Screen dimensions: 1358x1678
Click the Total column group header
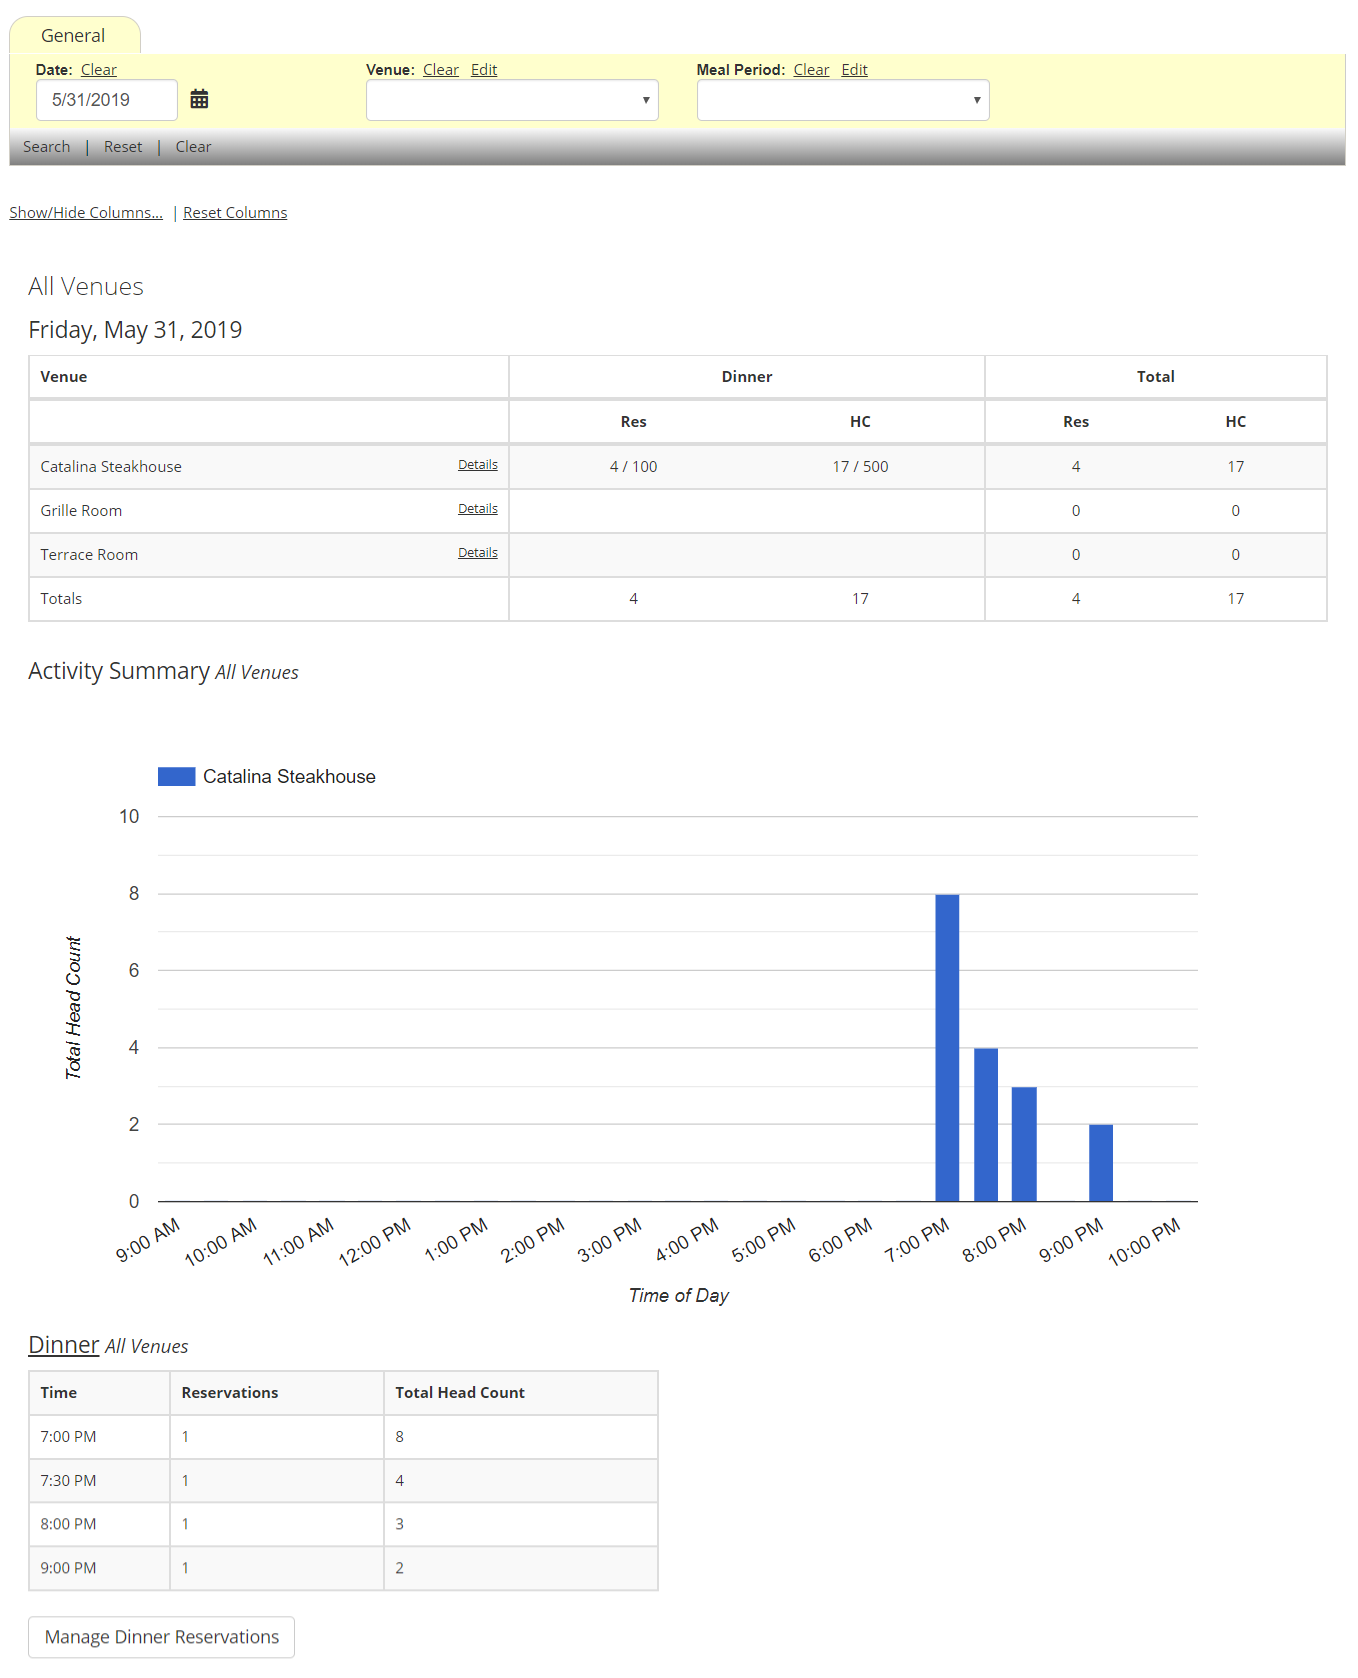point(1156,377)
